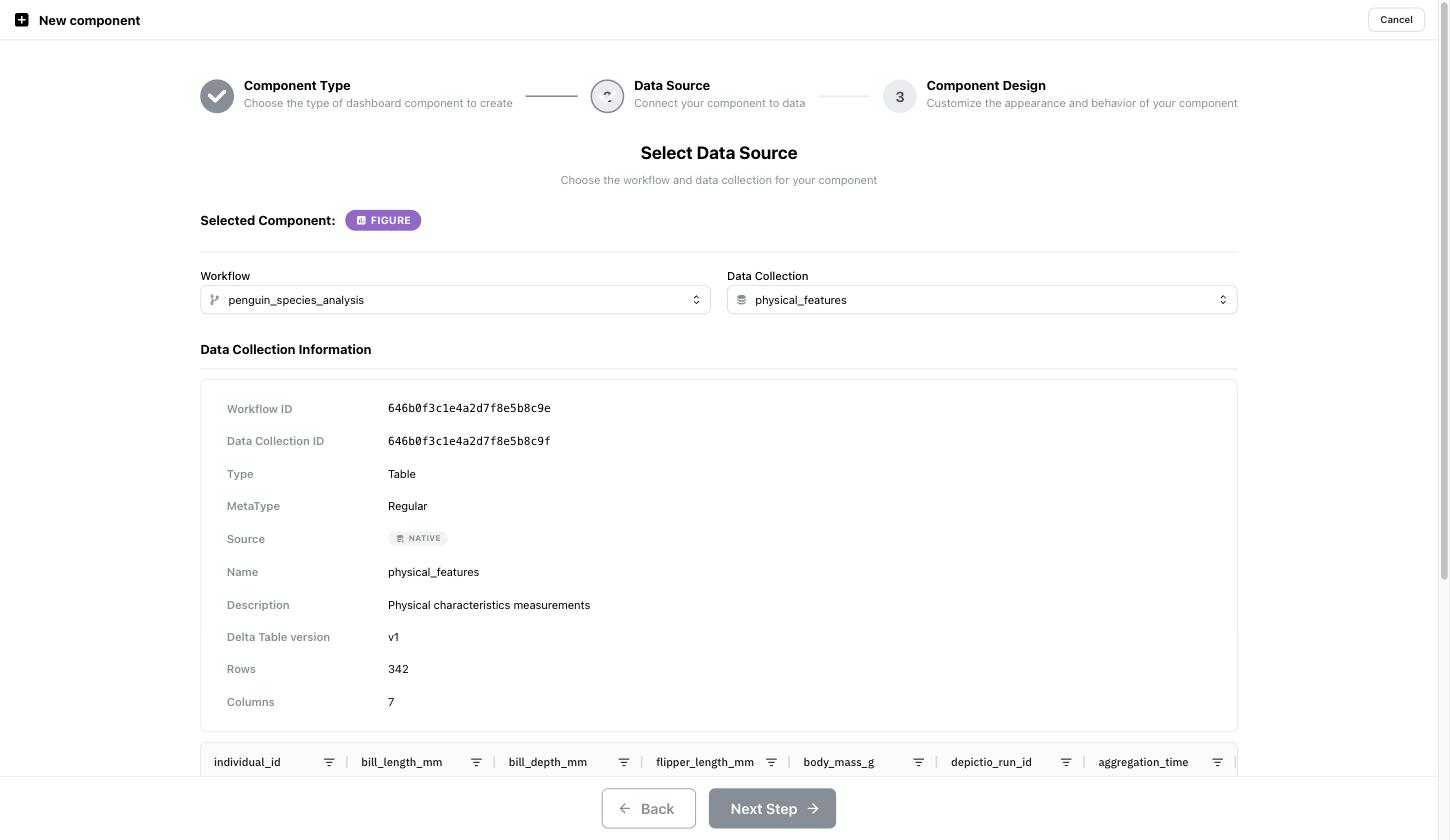Click the MetaType value Regular
Viewport: 1450px width, 840px height.
point(407,506)
